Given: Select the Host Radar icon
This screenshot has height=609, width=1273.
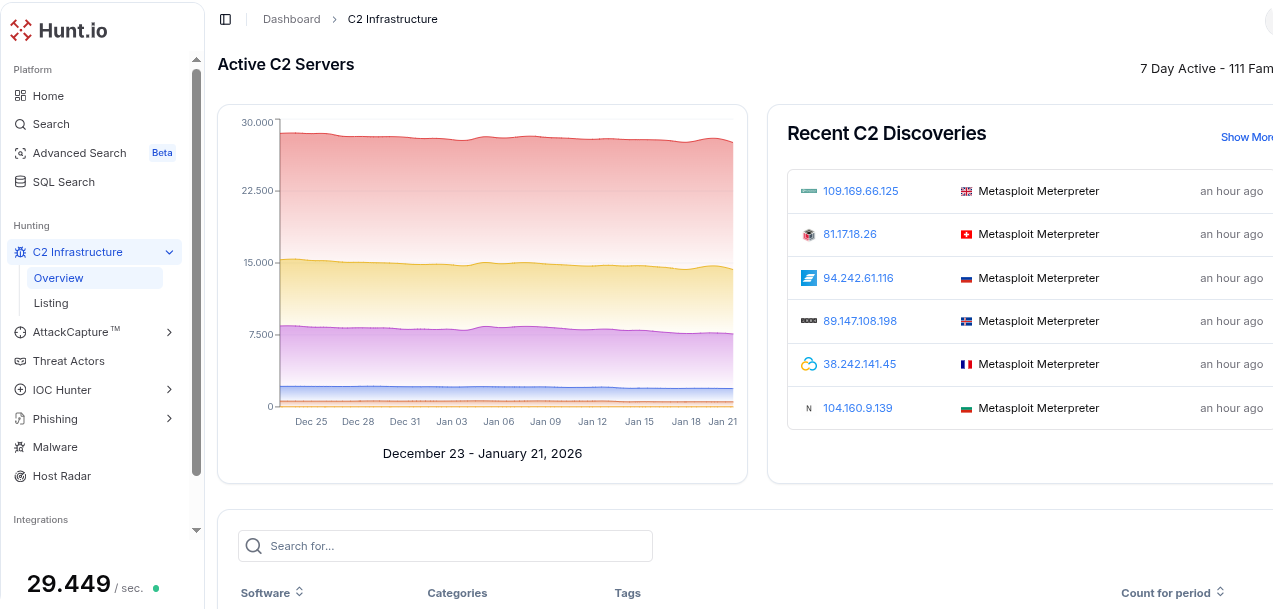Looking at the screenshot, I should click(20, 476).
